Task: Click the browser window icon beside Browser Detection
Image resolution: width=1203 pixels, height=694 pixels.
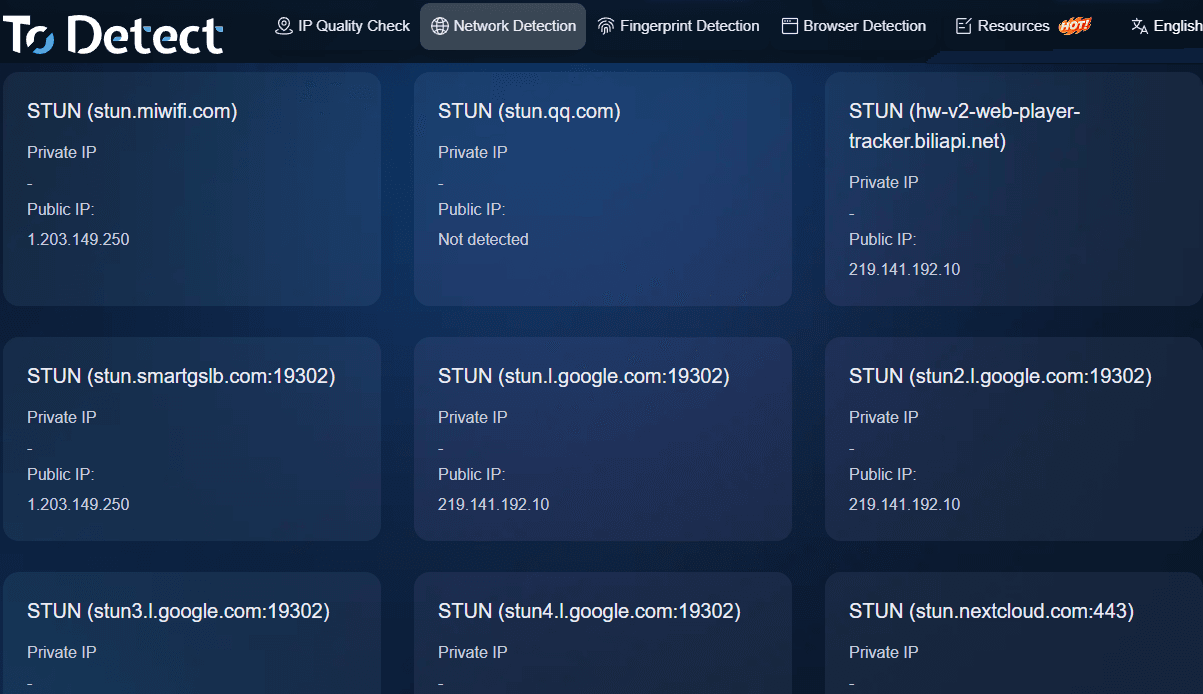Action: click(x=789, y=26)
